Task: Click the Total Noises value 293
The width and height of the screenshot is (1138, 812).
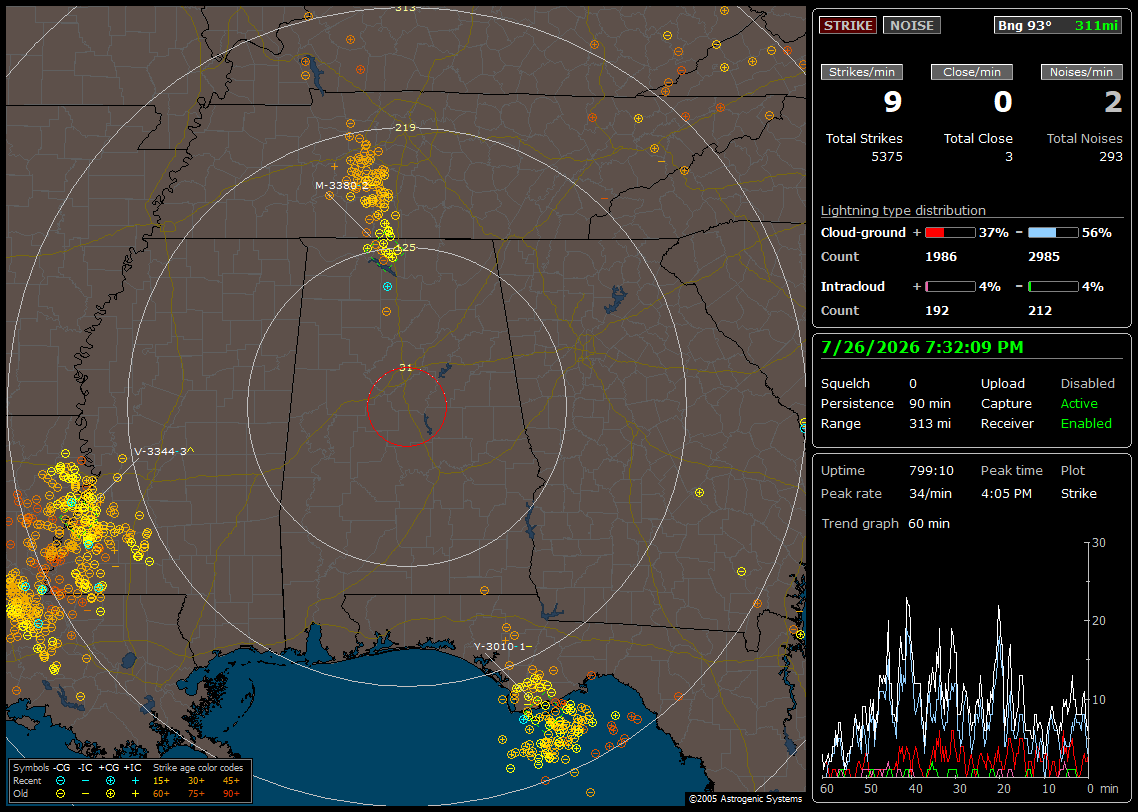Action: (1110, 157)
